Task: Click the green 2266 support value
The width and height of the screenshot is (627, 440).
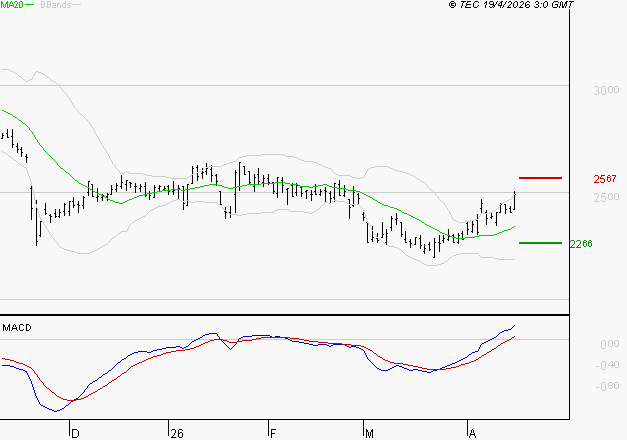Action: [x=581, y=244]
